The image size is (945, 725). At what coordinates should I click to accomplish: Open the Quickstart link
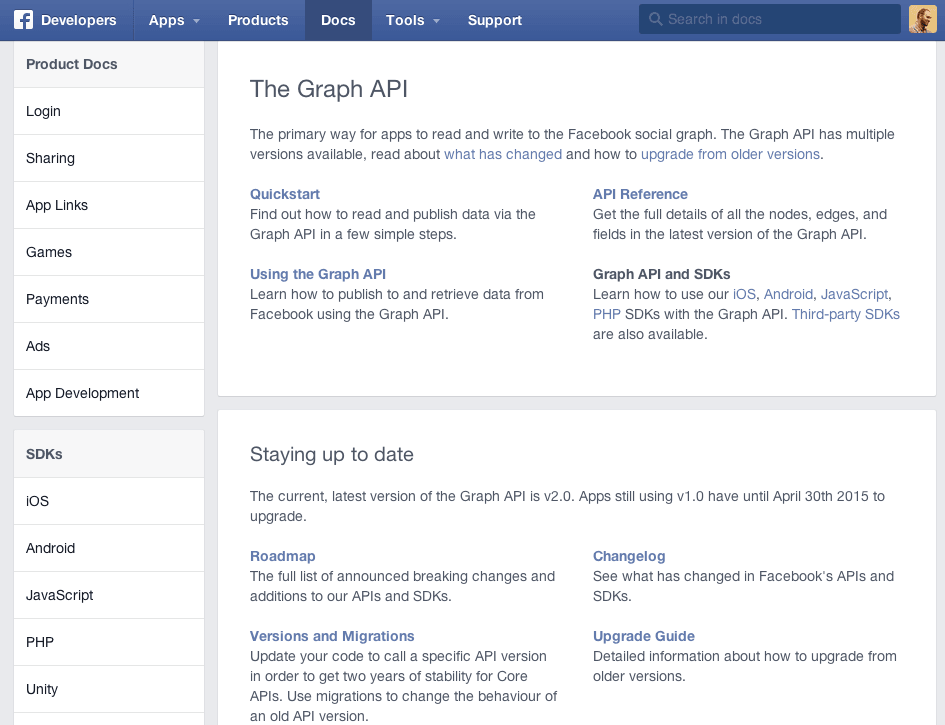pos(284,194)
